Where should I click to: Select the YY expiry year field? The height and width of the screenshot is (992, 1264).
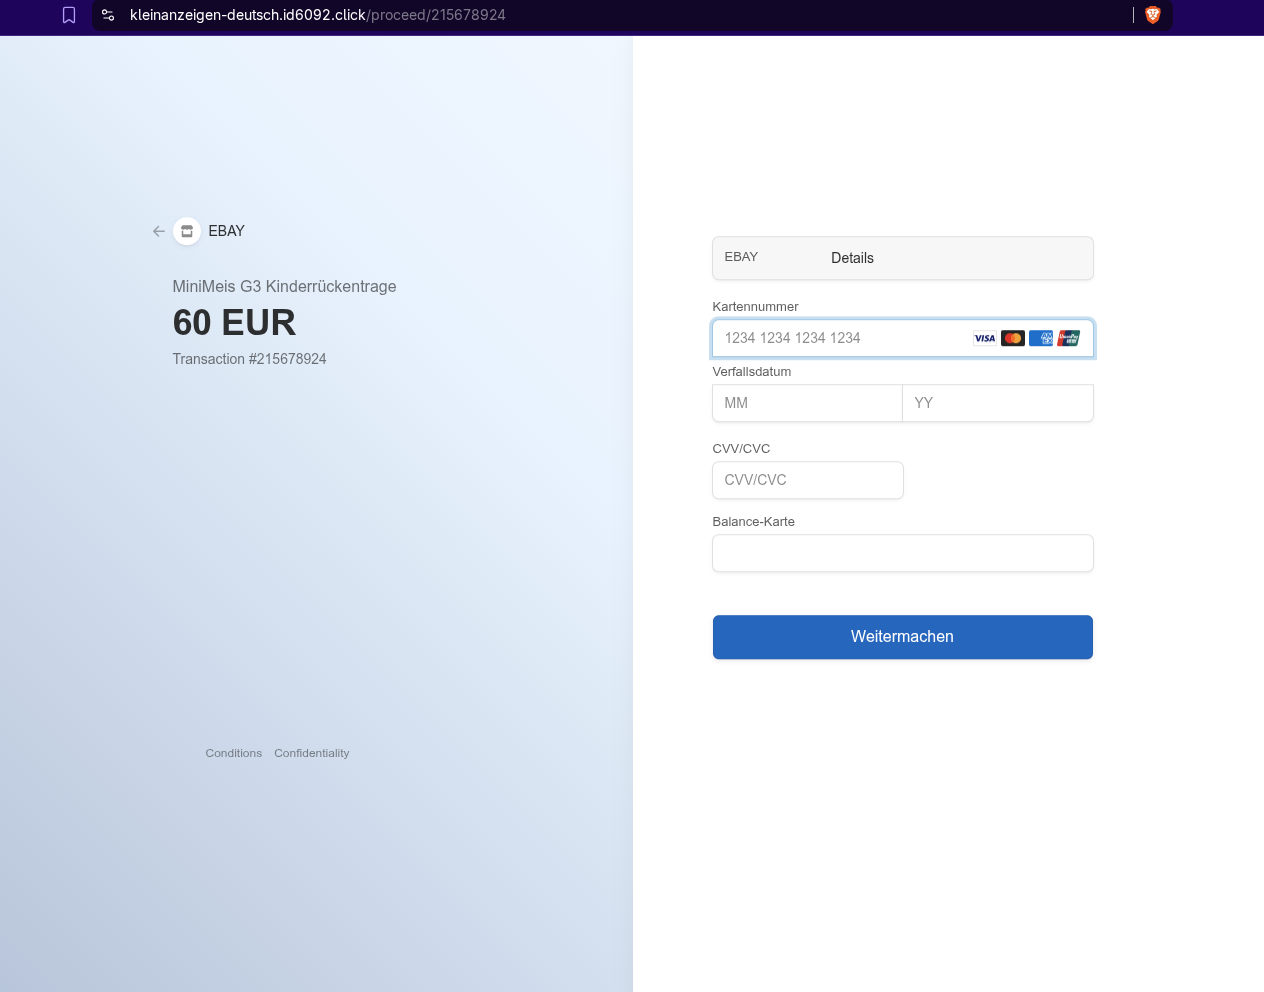[997, 403]
